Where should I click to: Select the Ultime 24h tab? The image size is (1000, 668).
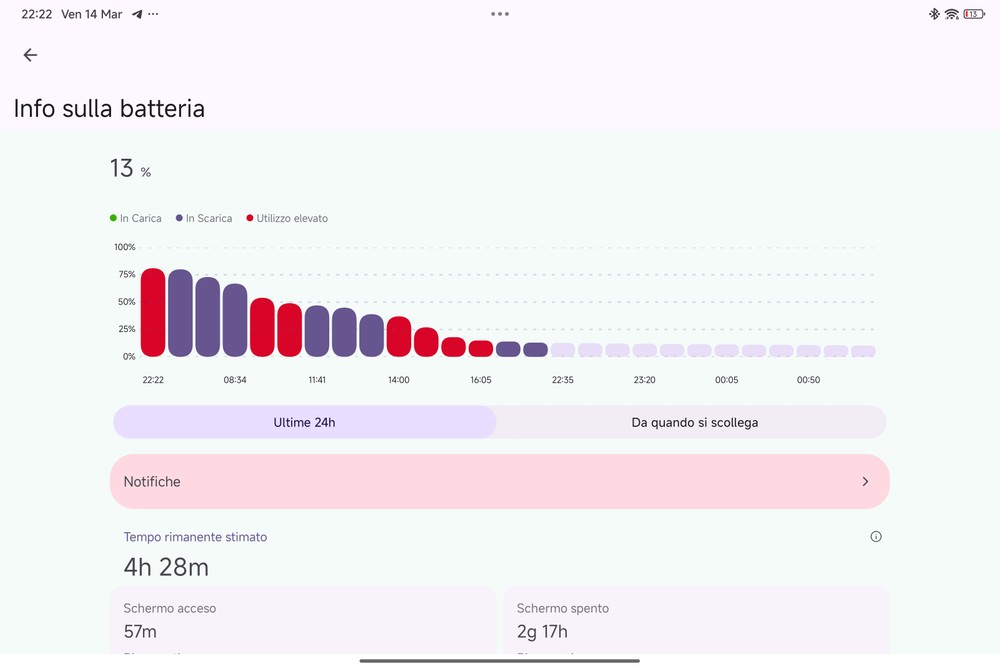point(304,422)
